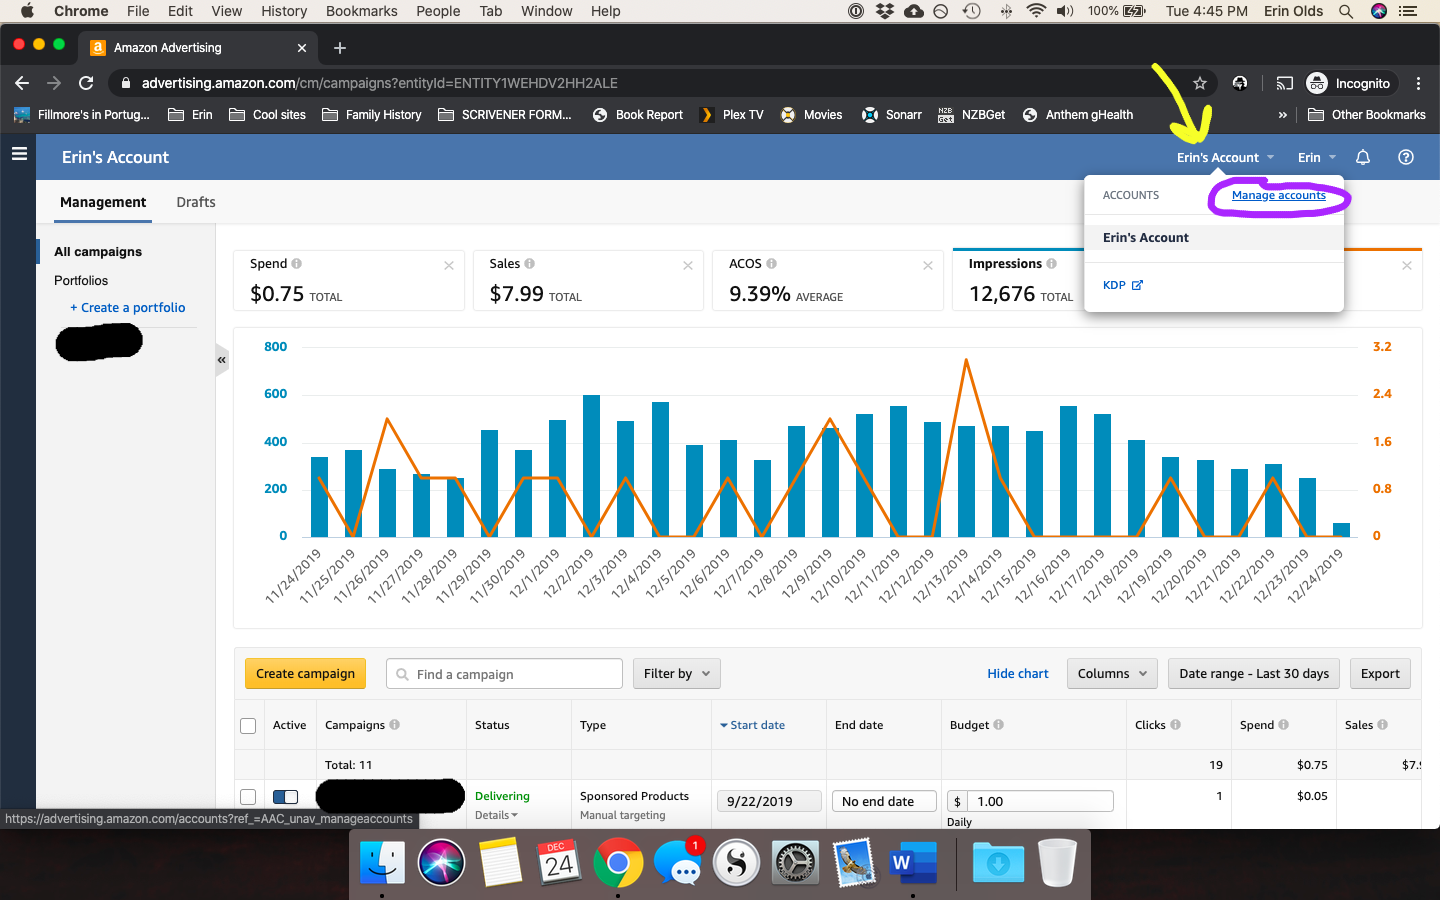Image resolution: width=1440 pixels, height=900 pixels.
Task: Open Scrivener from the dock
Action: pyautogui.click(x=736, y=862)
